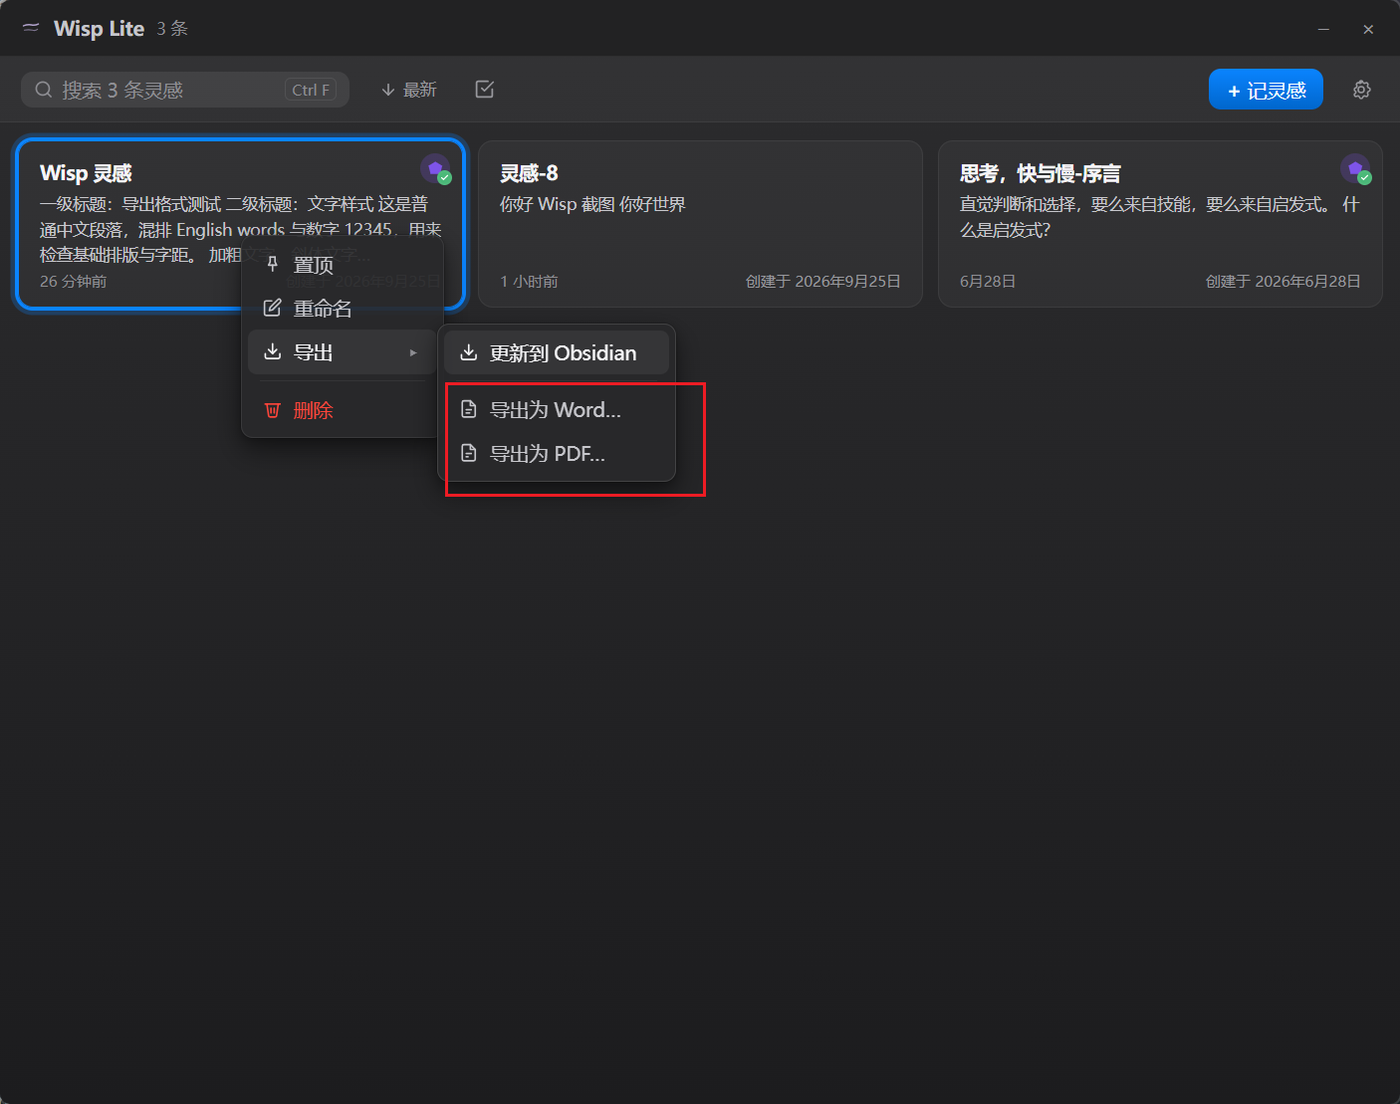Choose 导出为 Word... option
This screenshot has height=1104, width=1400.
pos(556,410)
